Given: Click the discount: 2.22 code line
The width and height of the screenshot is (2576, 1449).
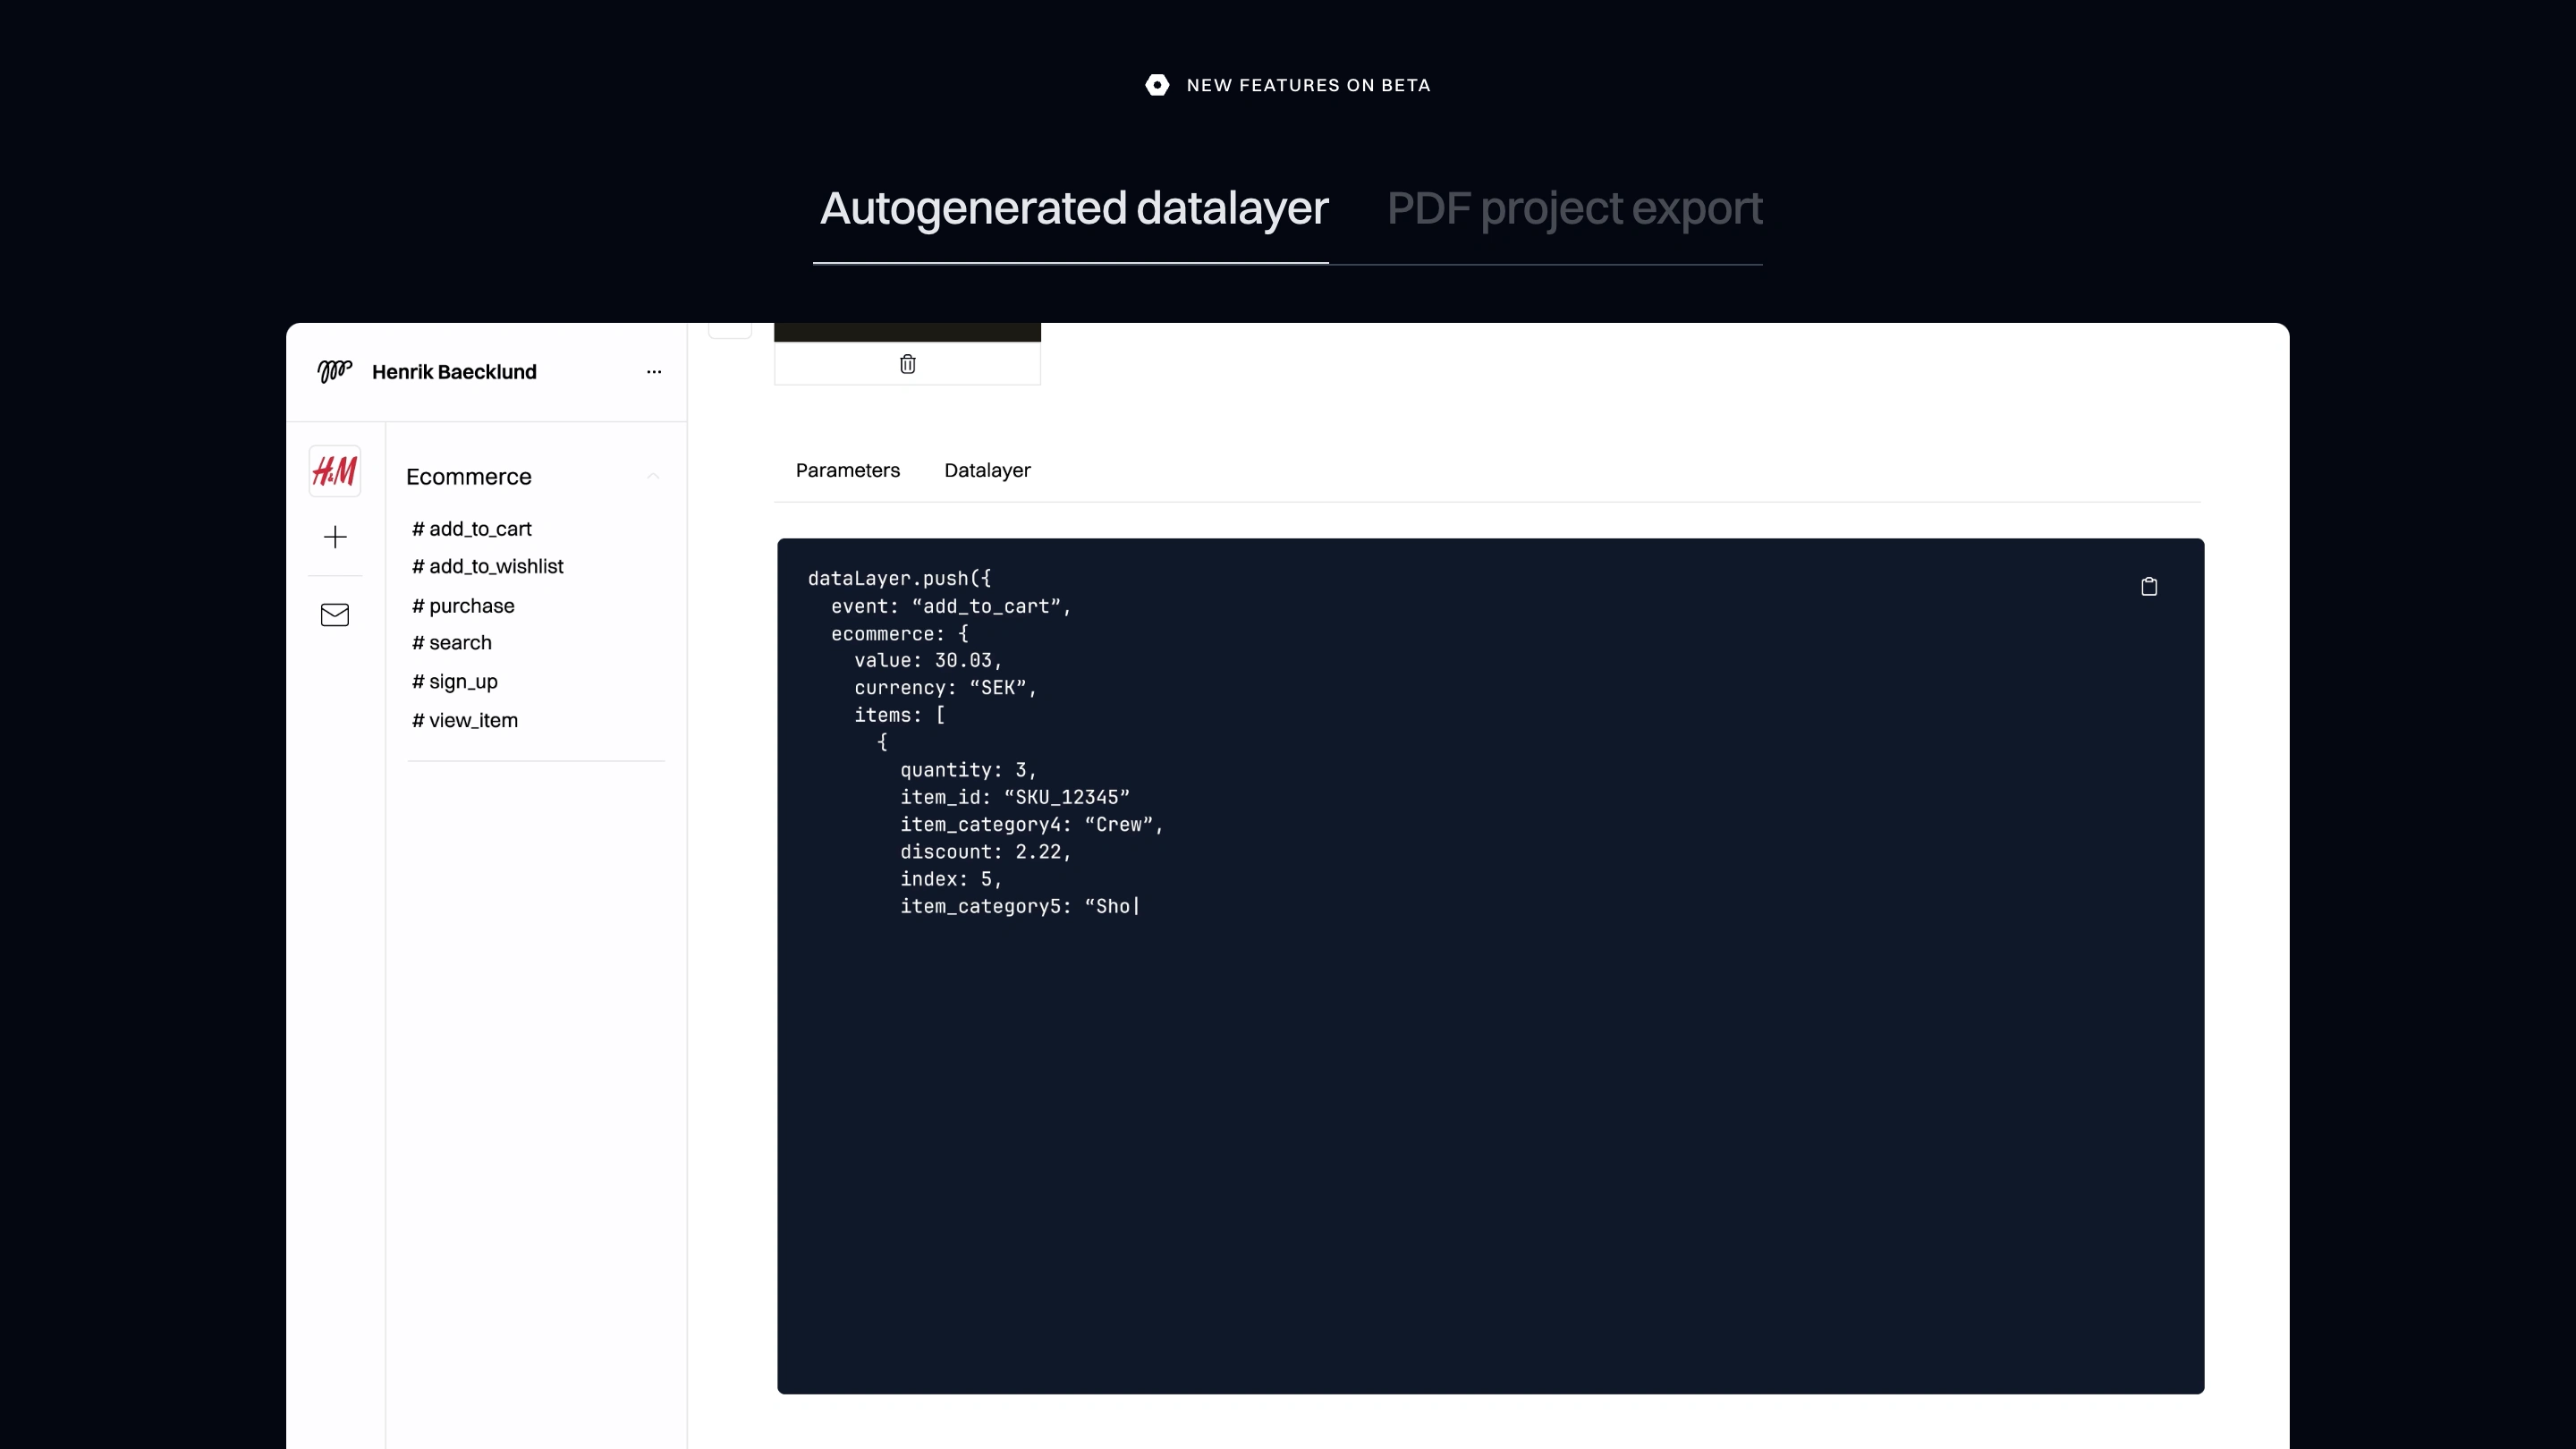Looking at the screenshot, I should (985, 851).
